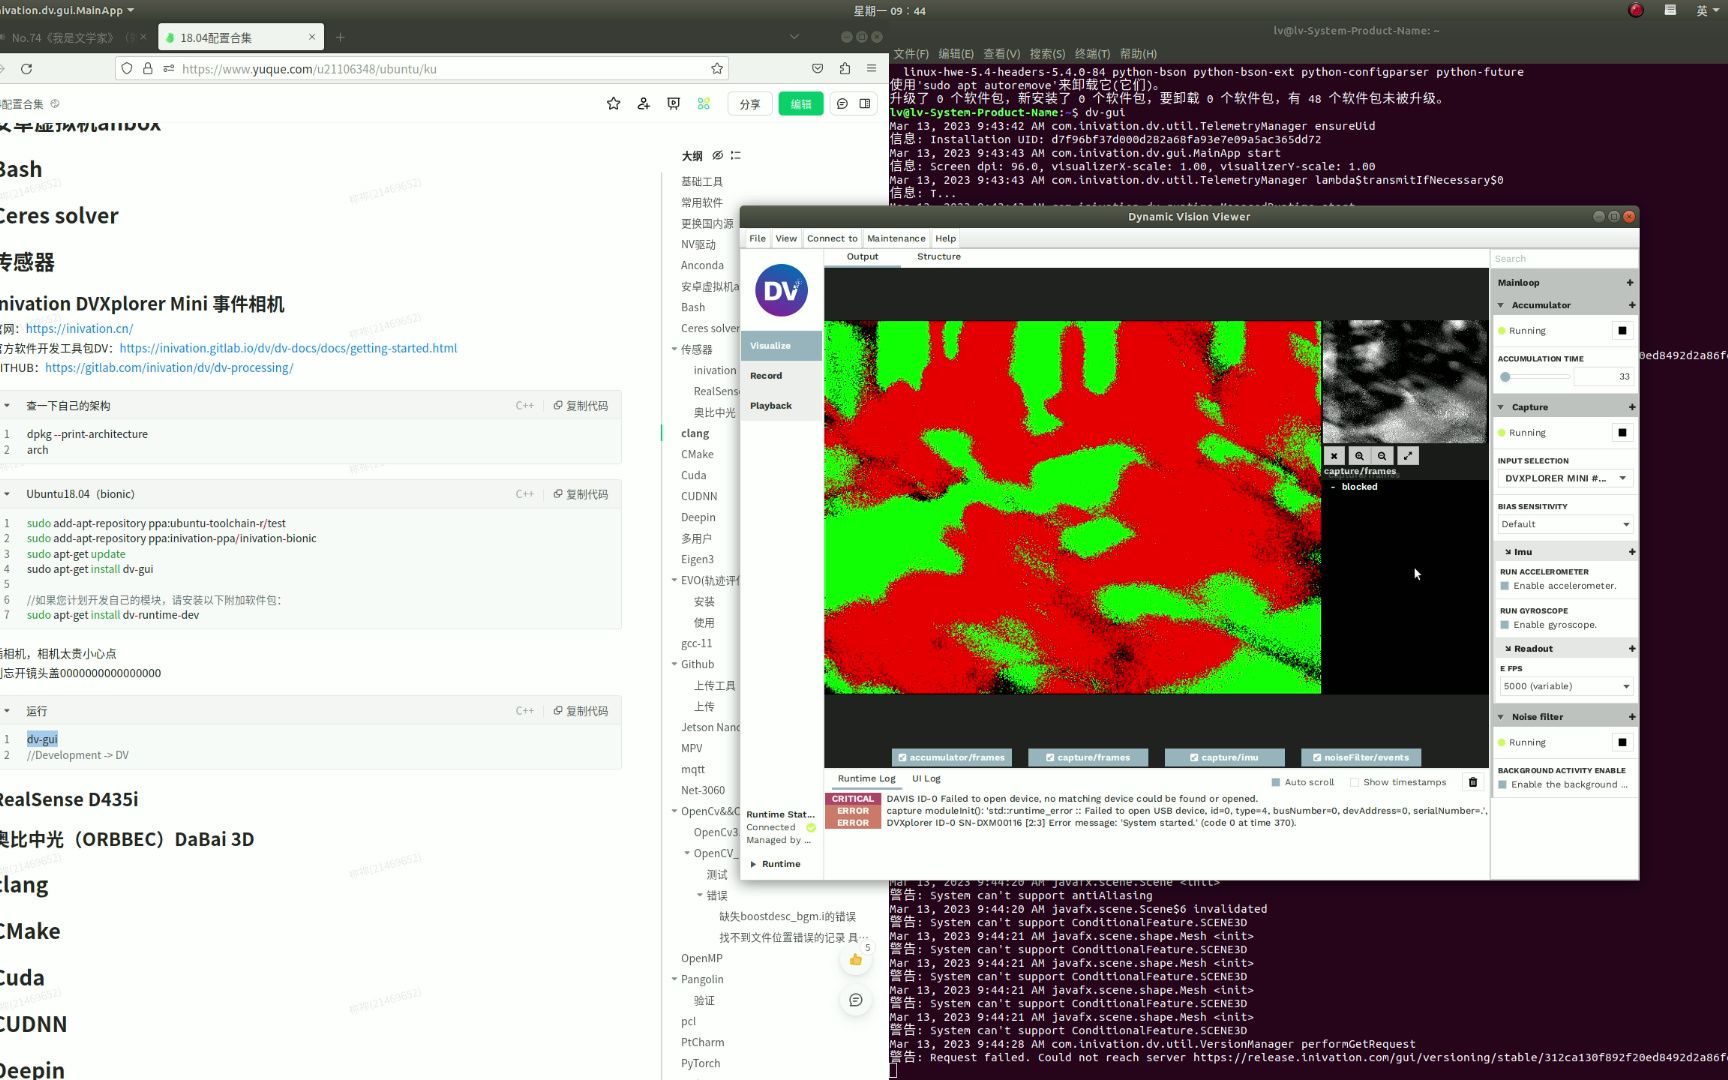The height and width of the screenshot is (1080, 1728).
Task: Click the plus icon beside Accumulator
Action: pos(1631,305)
